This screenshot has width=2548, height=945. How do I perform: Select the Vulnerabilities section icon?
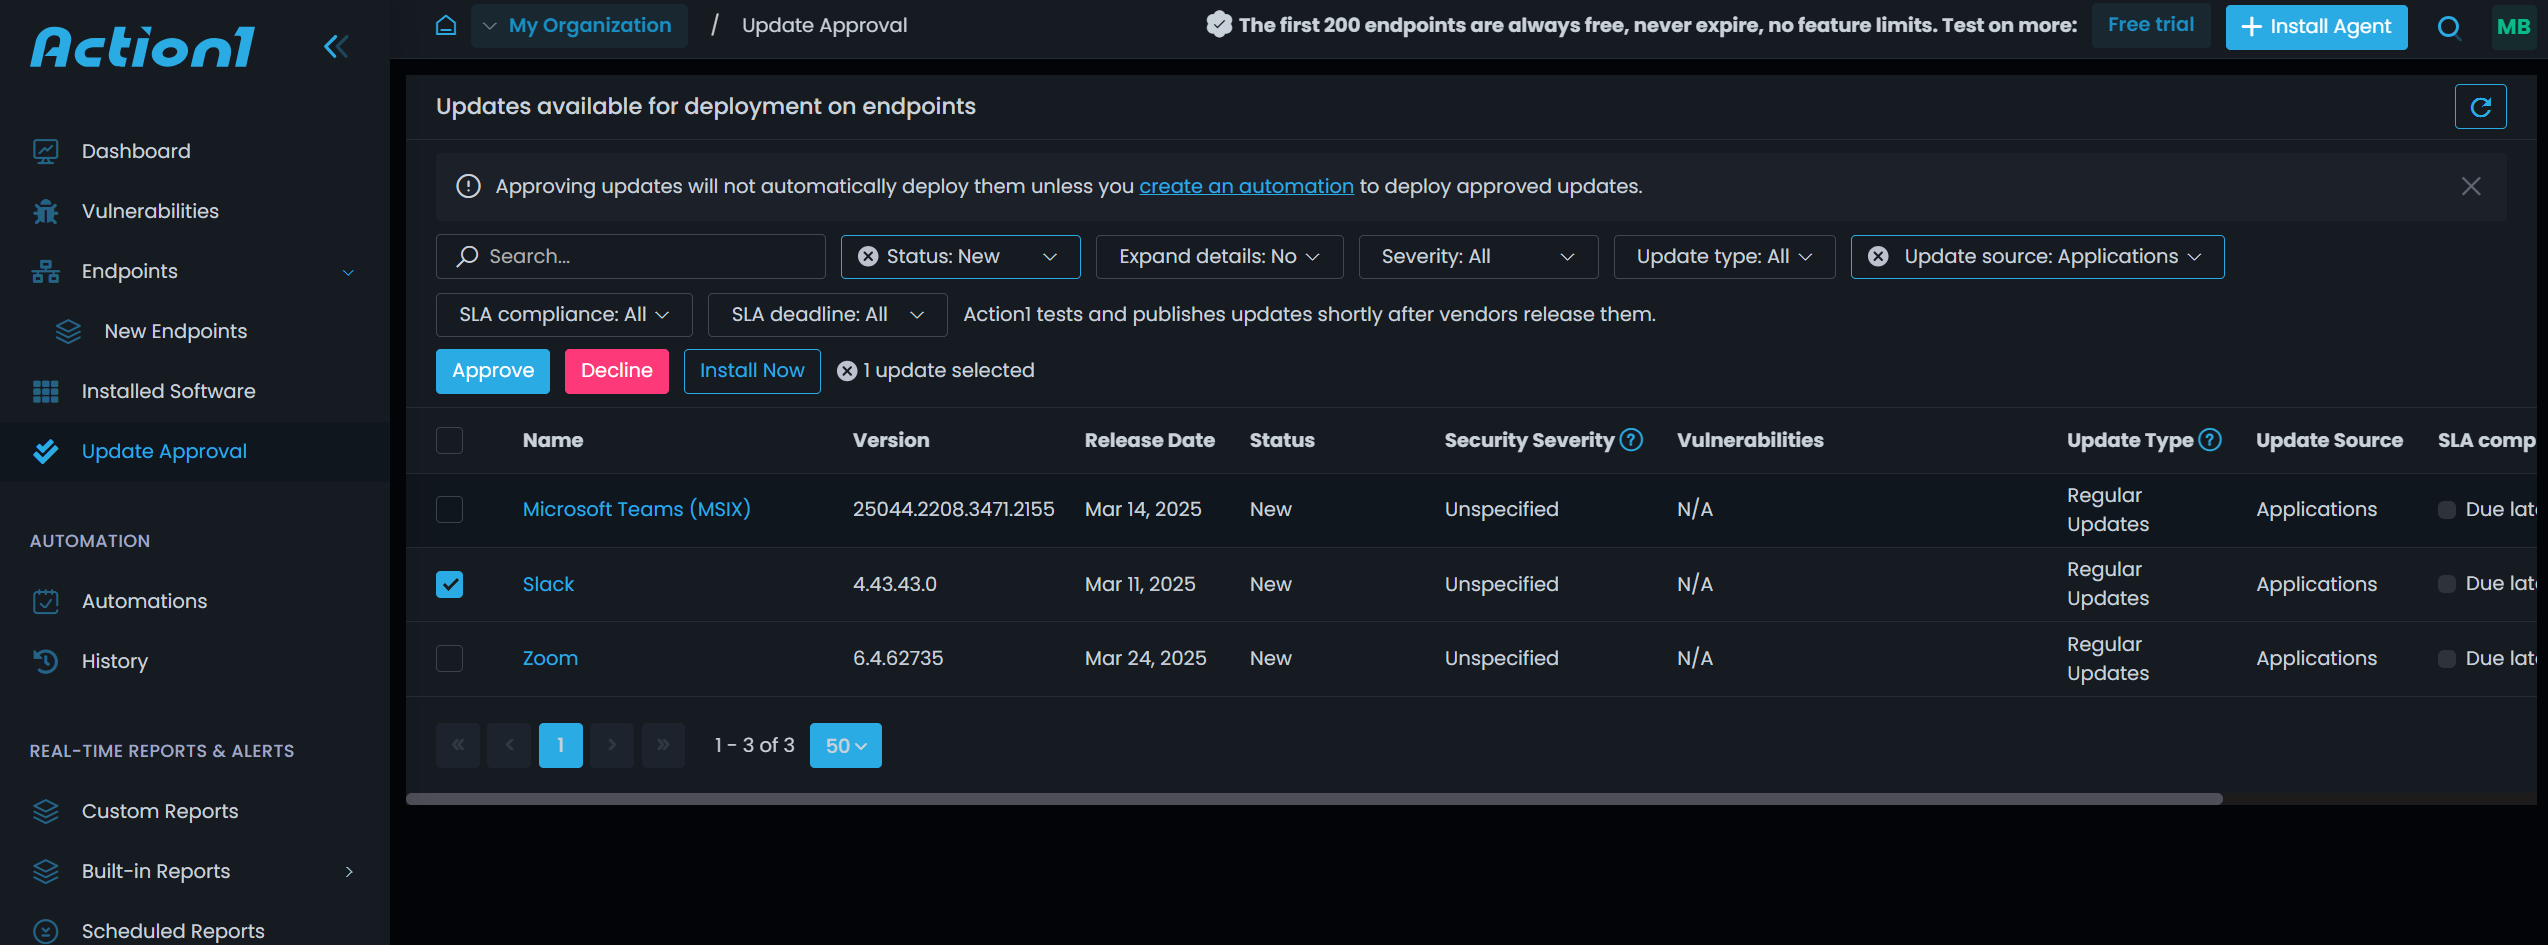pyautogui.click(x=45, y=211)
